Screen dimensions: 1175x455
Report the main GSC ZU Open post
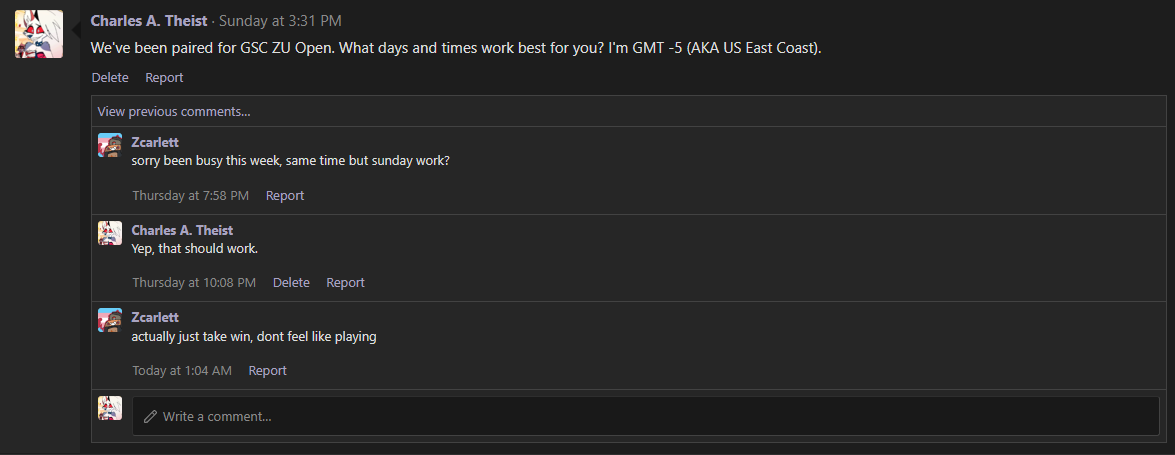click(x=164, y=77)
